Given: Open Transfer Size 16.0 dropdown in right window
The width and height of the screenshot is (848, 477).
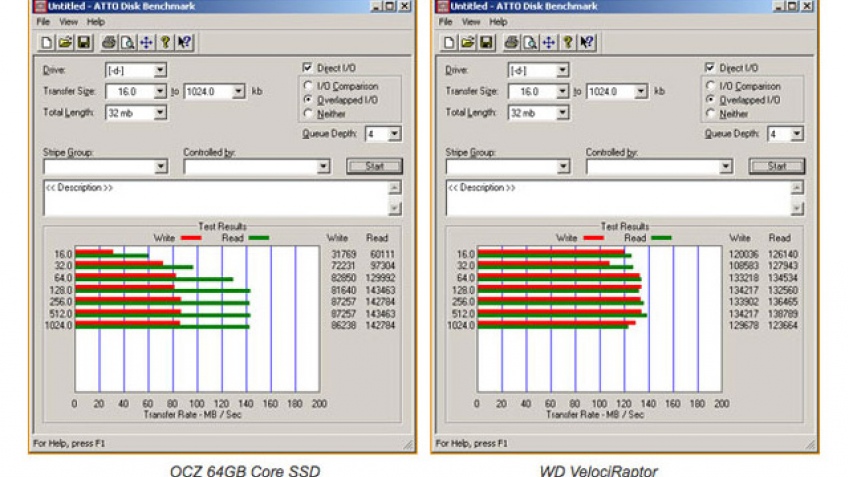Looking at the screenshot, I should 562,91.
